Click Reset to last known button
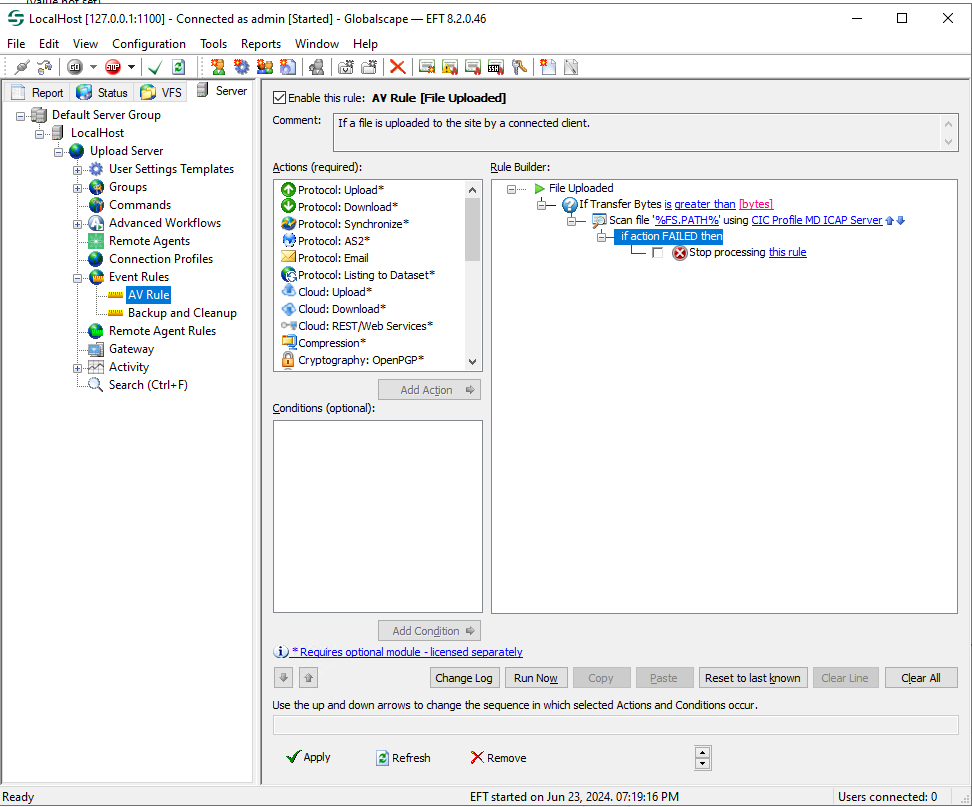Image resolution: width=972 pixels, height=807 pixels. click(x=753, y=677)
